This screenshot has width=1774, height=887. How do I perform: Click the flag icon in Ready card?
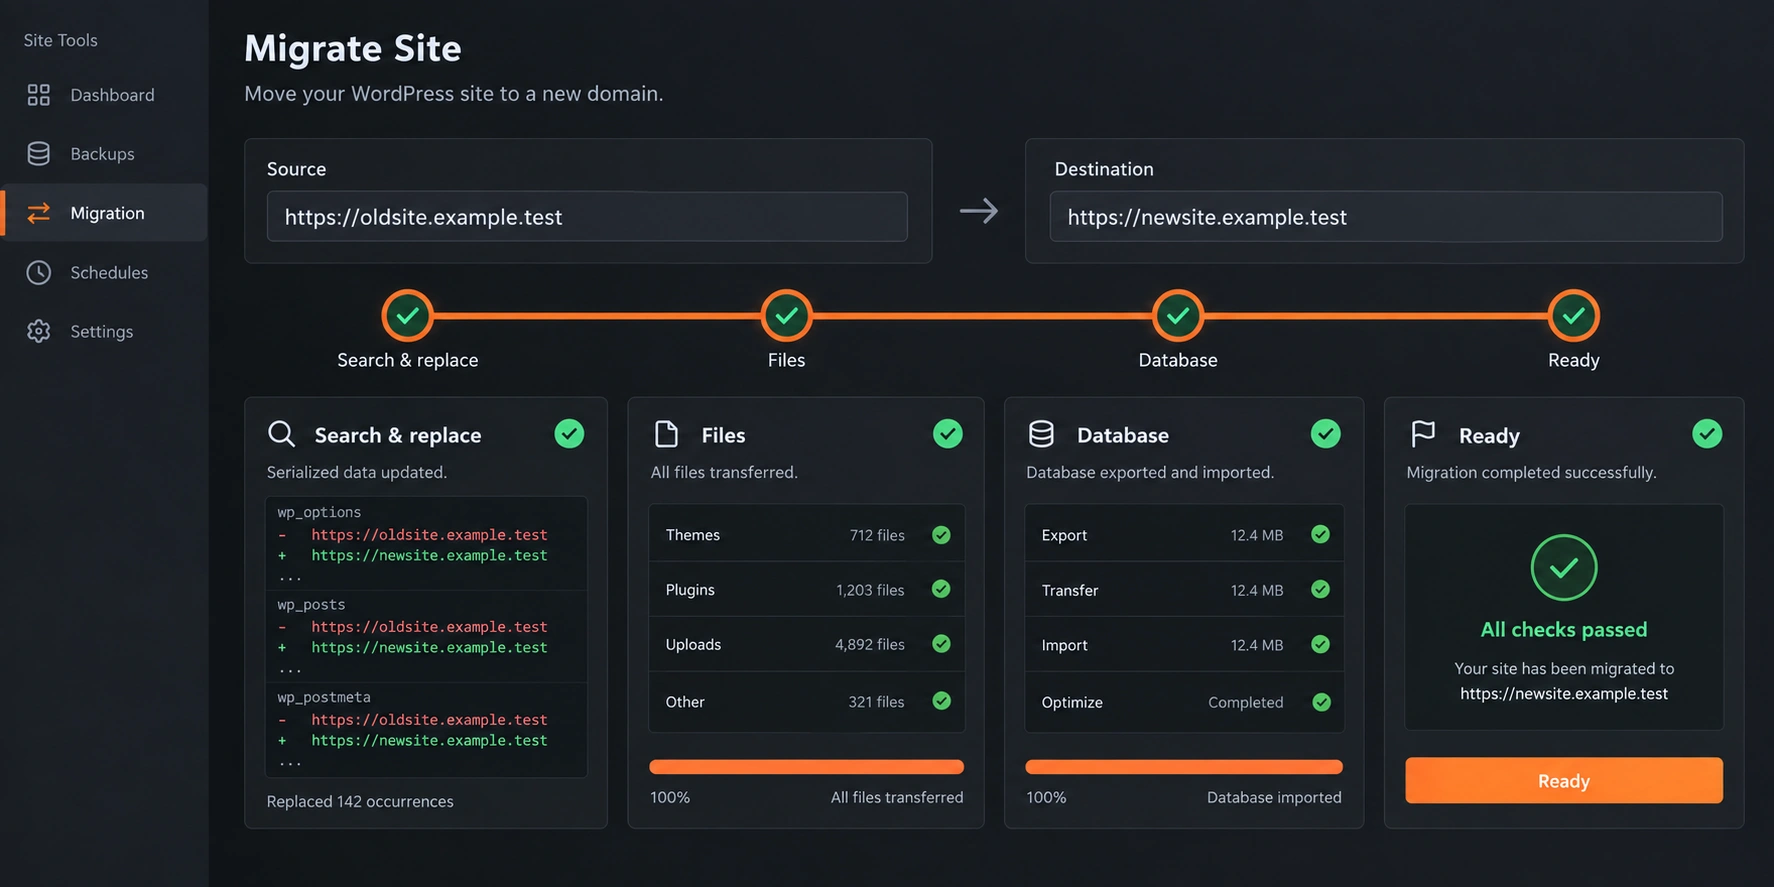1422,434
